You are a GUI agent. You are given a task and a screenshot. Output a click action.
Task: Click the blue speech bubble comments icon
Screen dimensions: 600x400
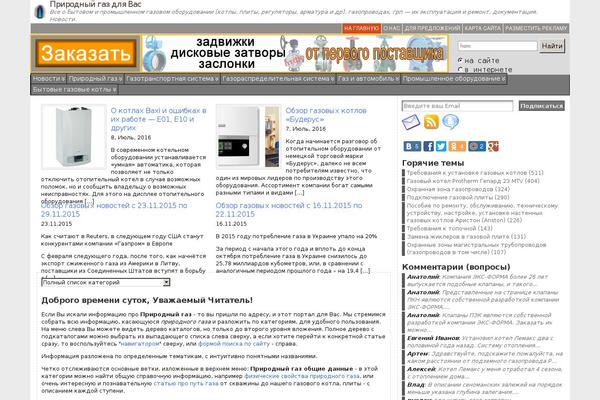pyautogui.click(x=450, y=122)
